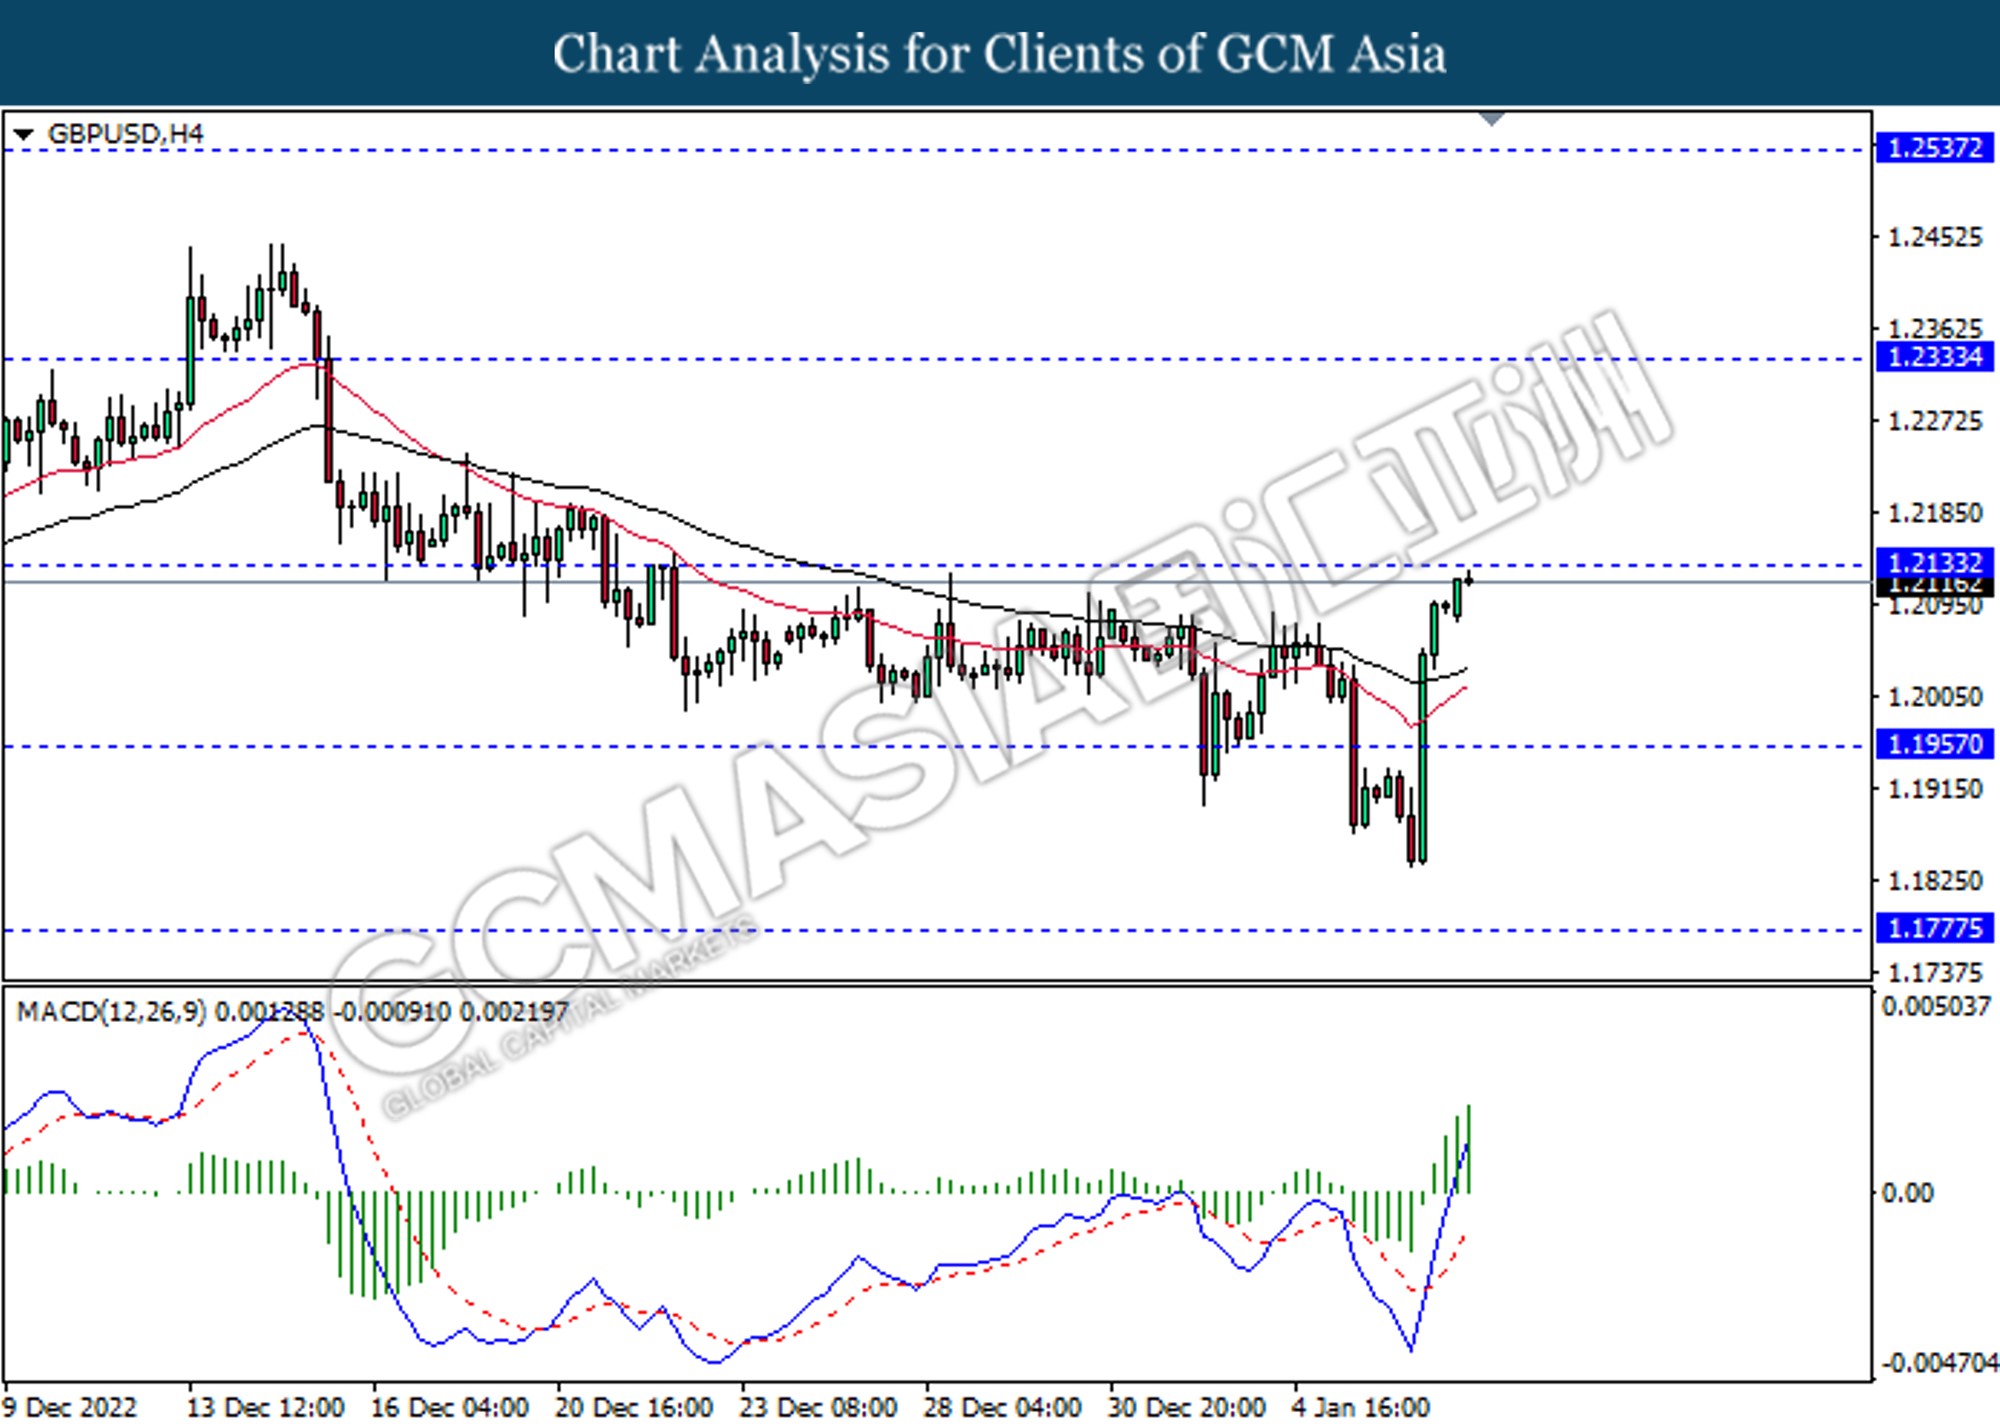Select the 1.23334 price level label

[x=1935, y=356]
